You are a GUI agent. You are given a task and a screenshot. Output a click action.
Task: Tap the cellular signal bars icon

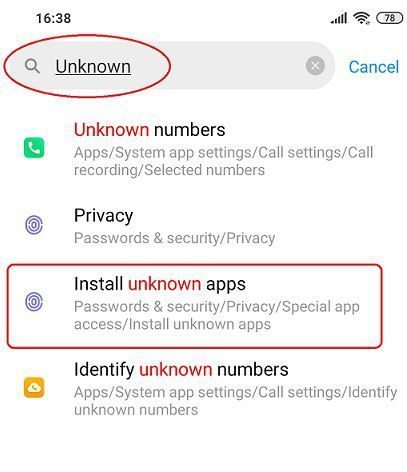tap(339, 18)
